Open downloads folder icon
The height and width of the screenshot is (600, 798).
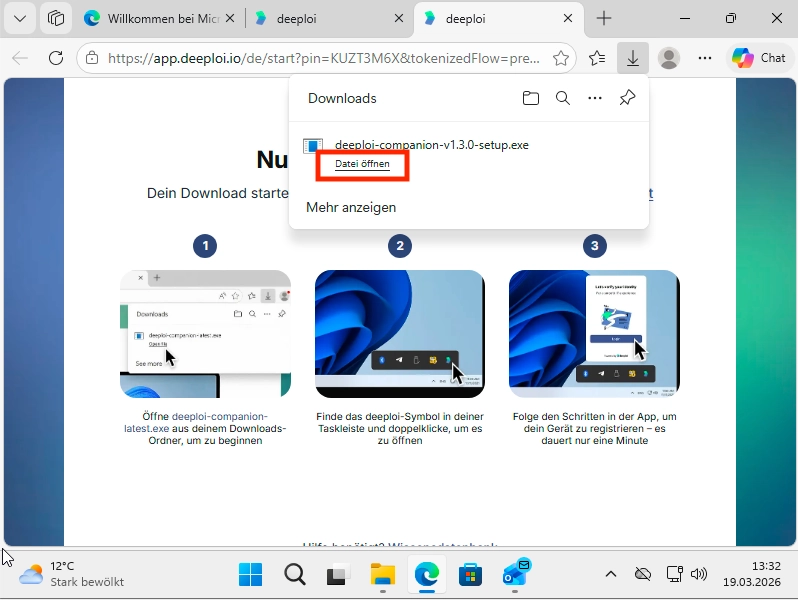point(531,98)
